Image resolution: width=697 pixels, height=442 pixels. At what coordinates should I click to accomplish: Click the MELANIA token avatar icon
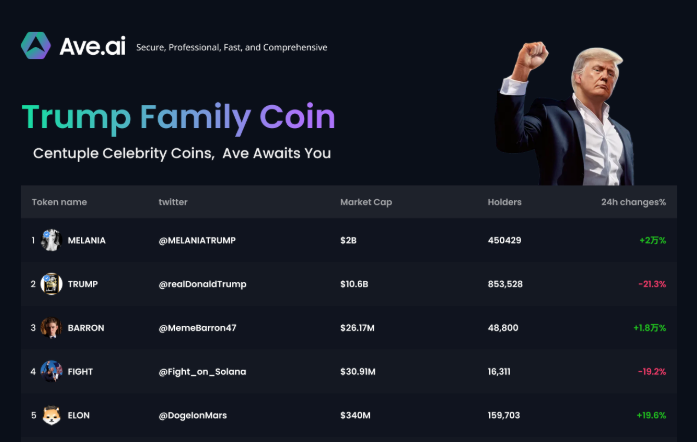(x=51, y=241)
